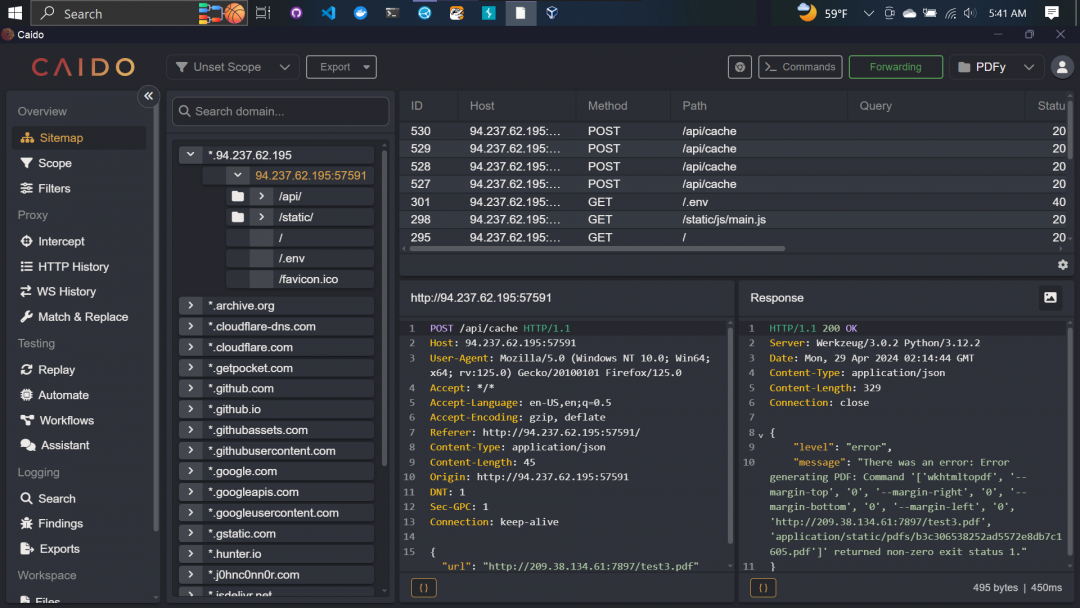Click the /api/ folder icon
1080x608 pixels.
[238, 196]
